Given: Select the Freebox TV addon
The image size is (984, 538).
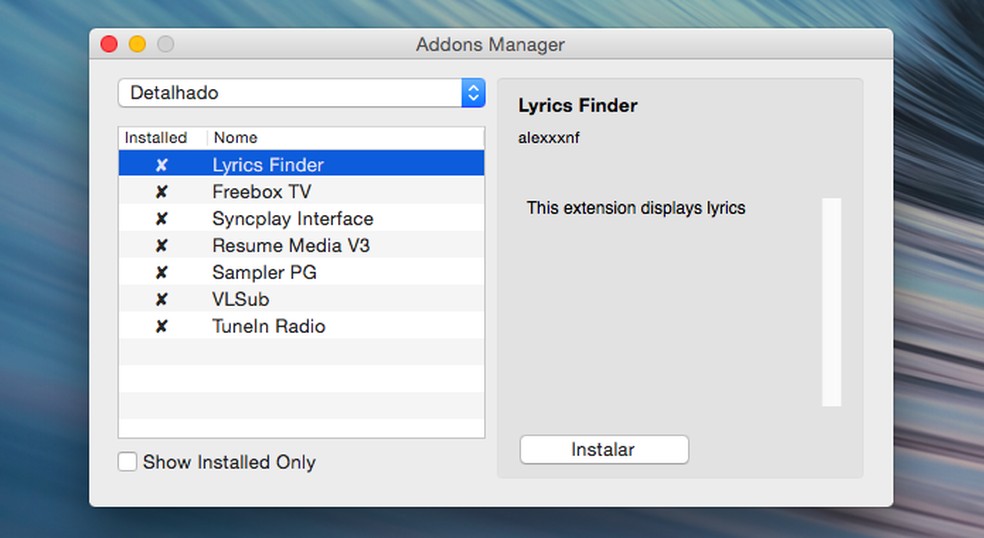Looking at the screenshot, I should pyautogui.click(x=262, y=192).
